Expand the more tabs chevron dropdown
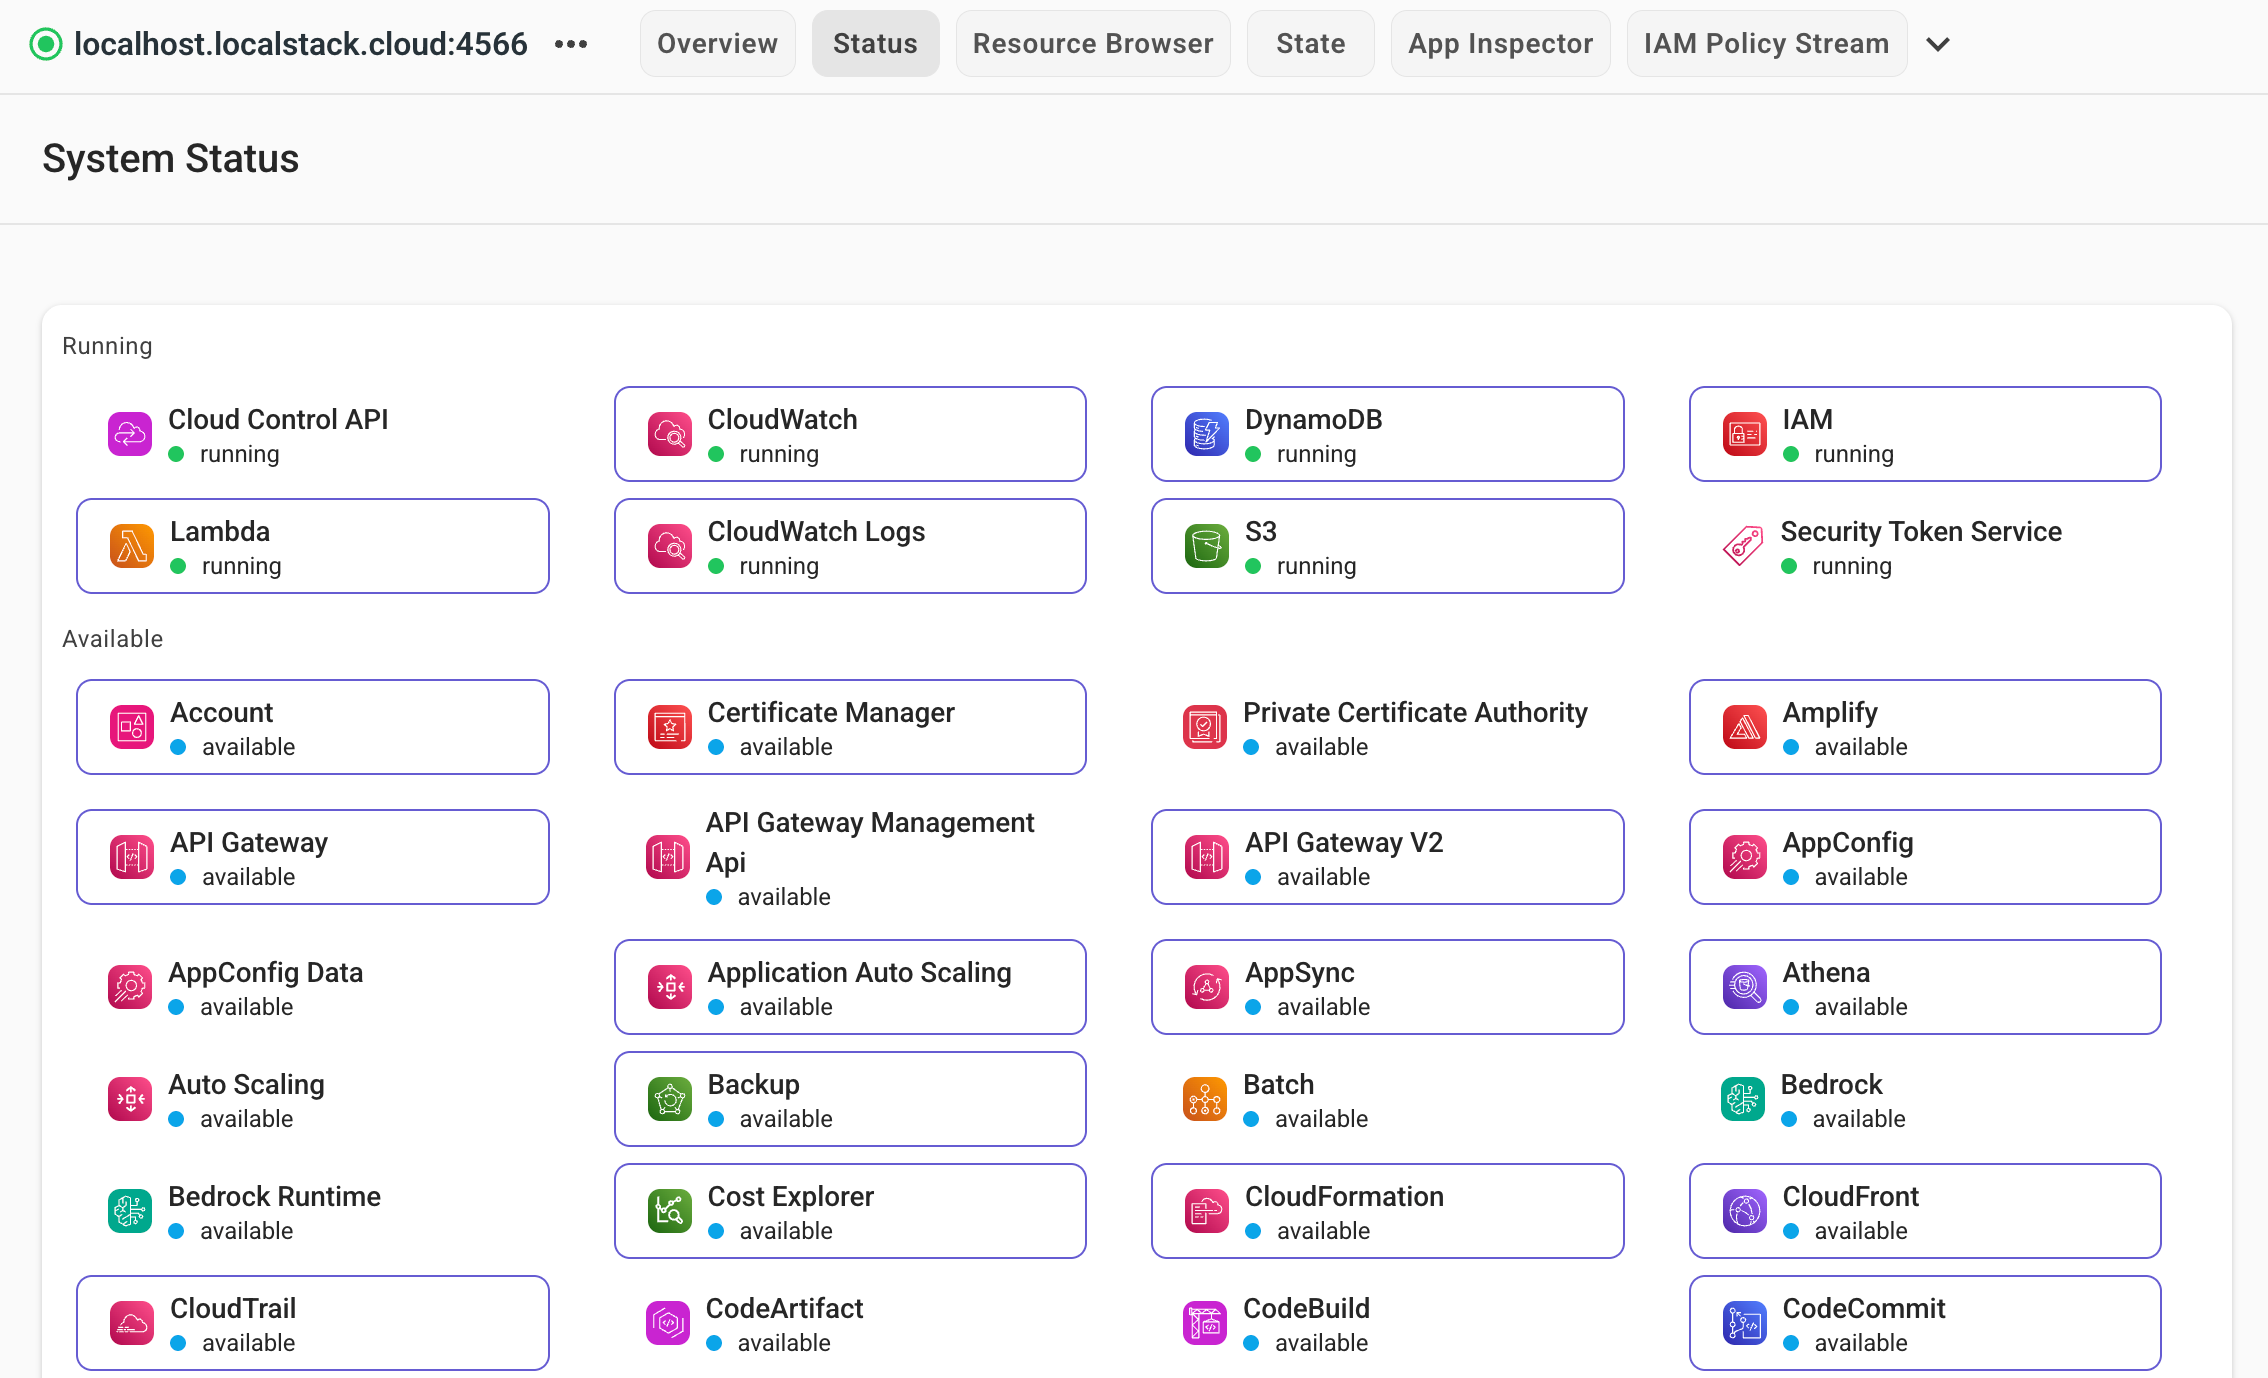The image size is (2268, 1378). pos(1938,44)
